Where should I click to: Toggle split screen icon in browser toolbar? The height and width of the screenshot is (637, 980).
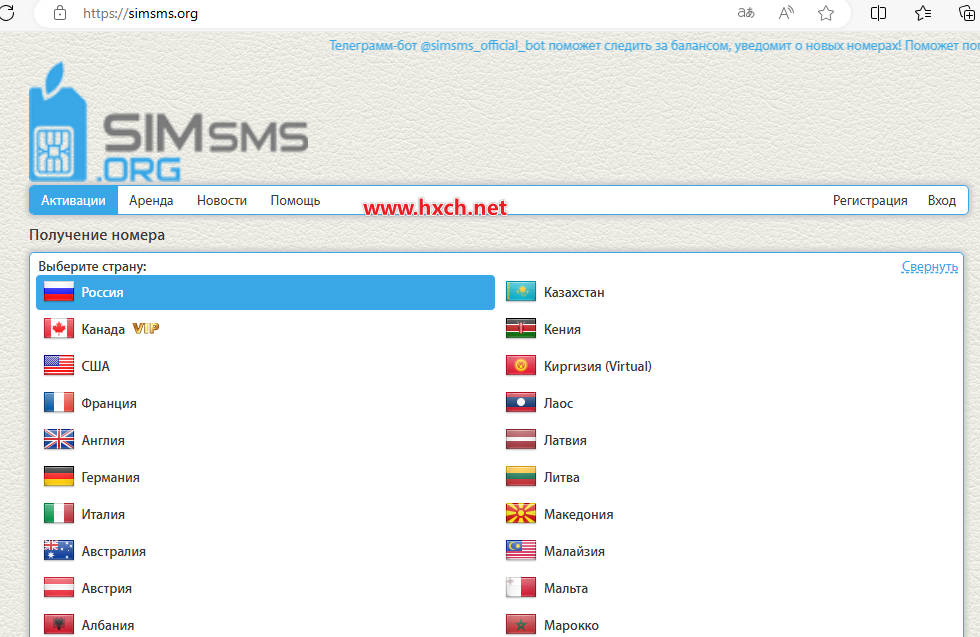pos(878,13)
